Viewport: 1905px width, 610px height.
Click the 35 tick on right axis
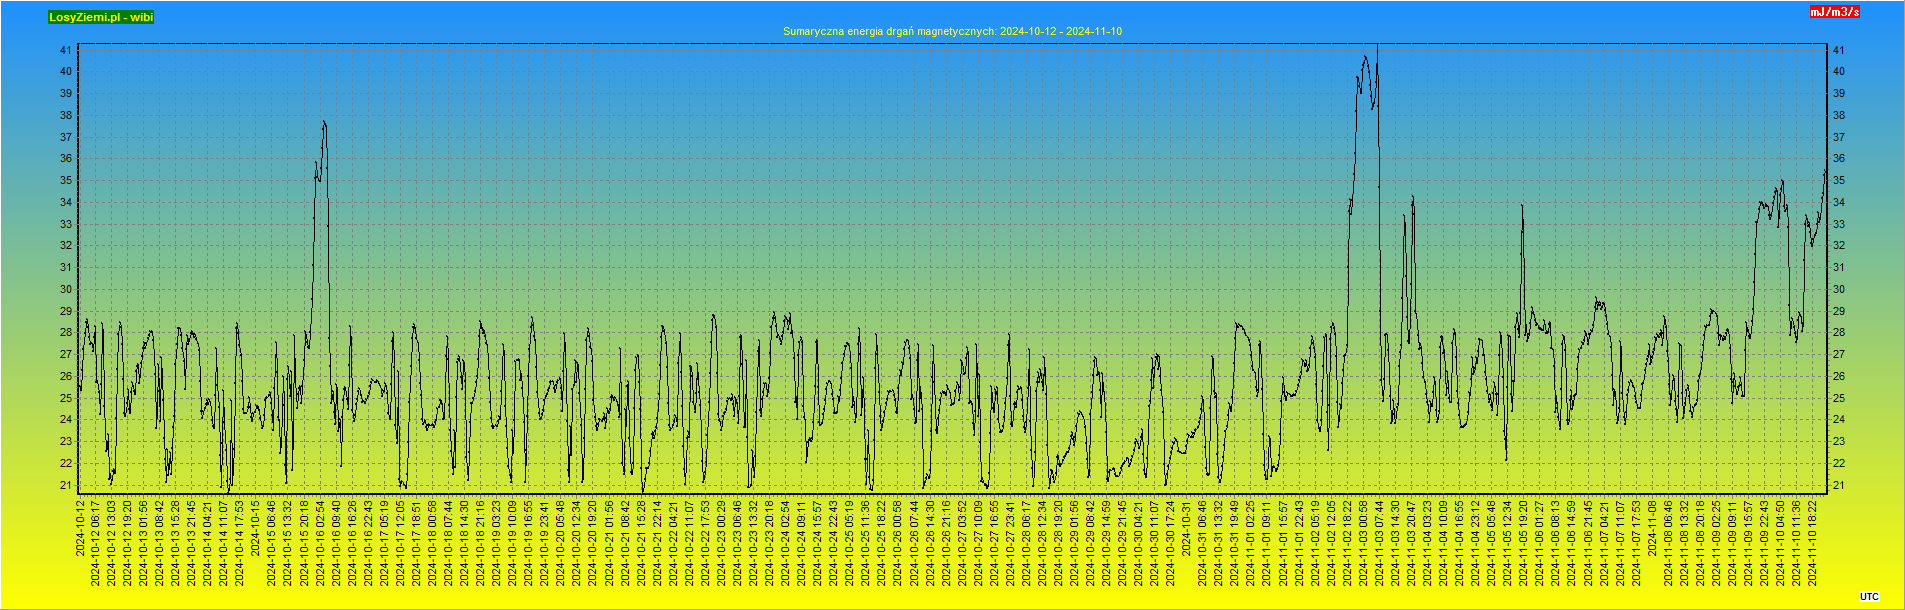coord(1838,181)
